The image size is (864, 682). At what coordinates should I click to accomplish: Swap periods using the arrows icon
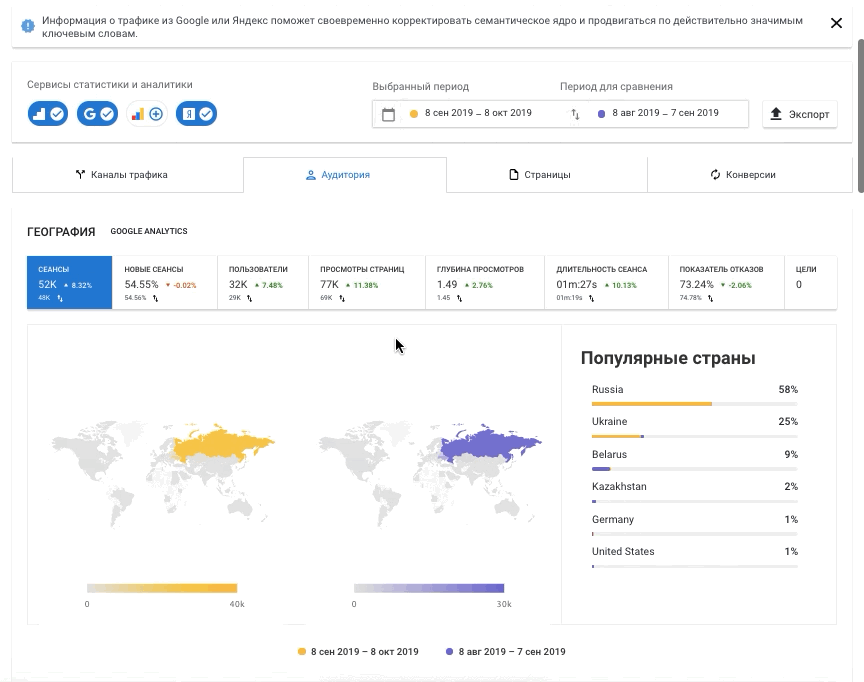click(x=575, y=114)
